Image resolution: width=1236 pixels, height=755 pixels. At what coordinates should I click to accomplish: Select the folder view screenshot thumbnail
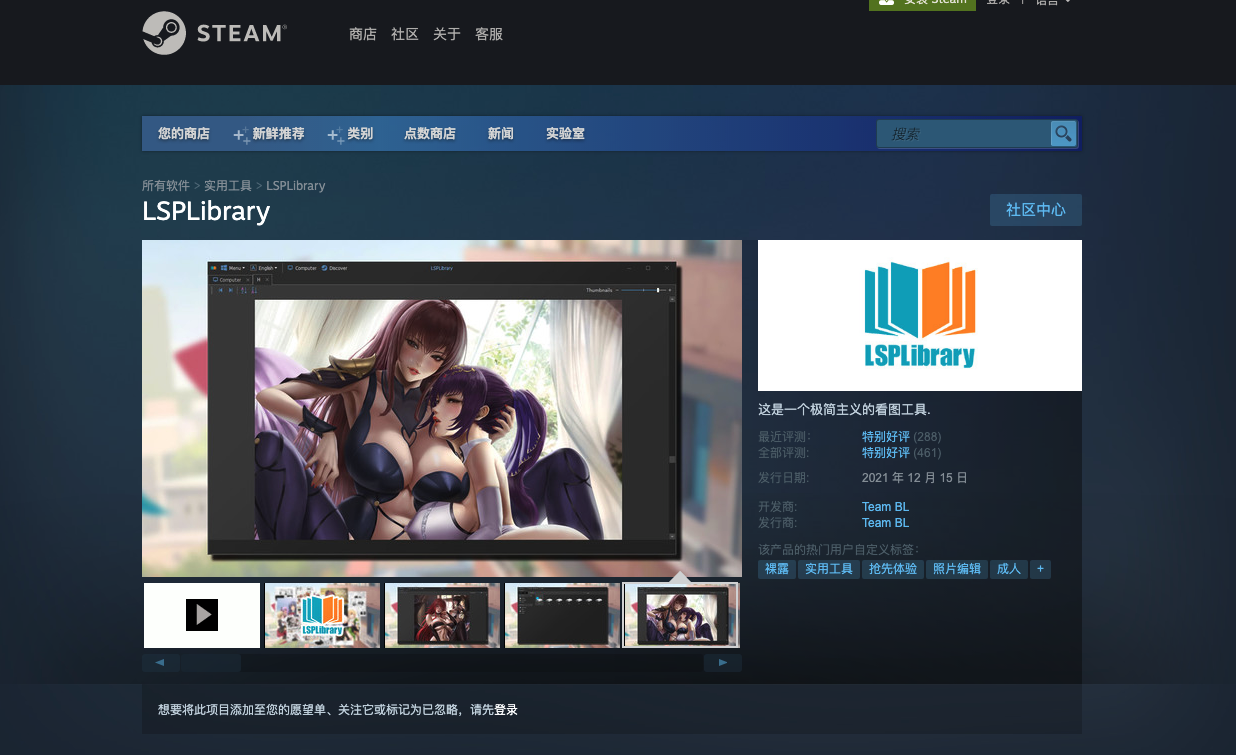[x=562, y=615]
